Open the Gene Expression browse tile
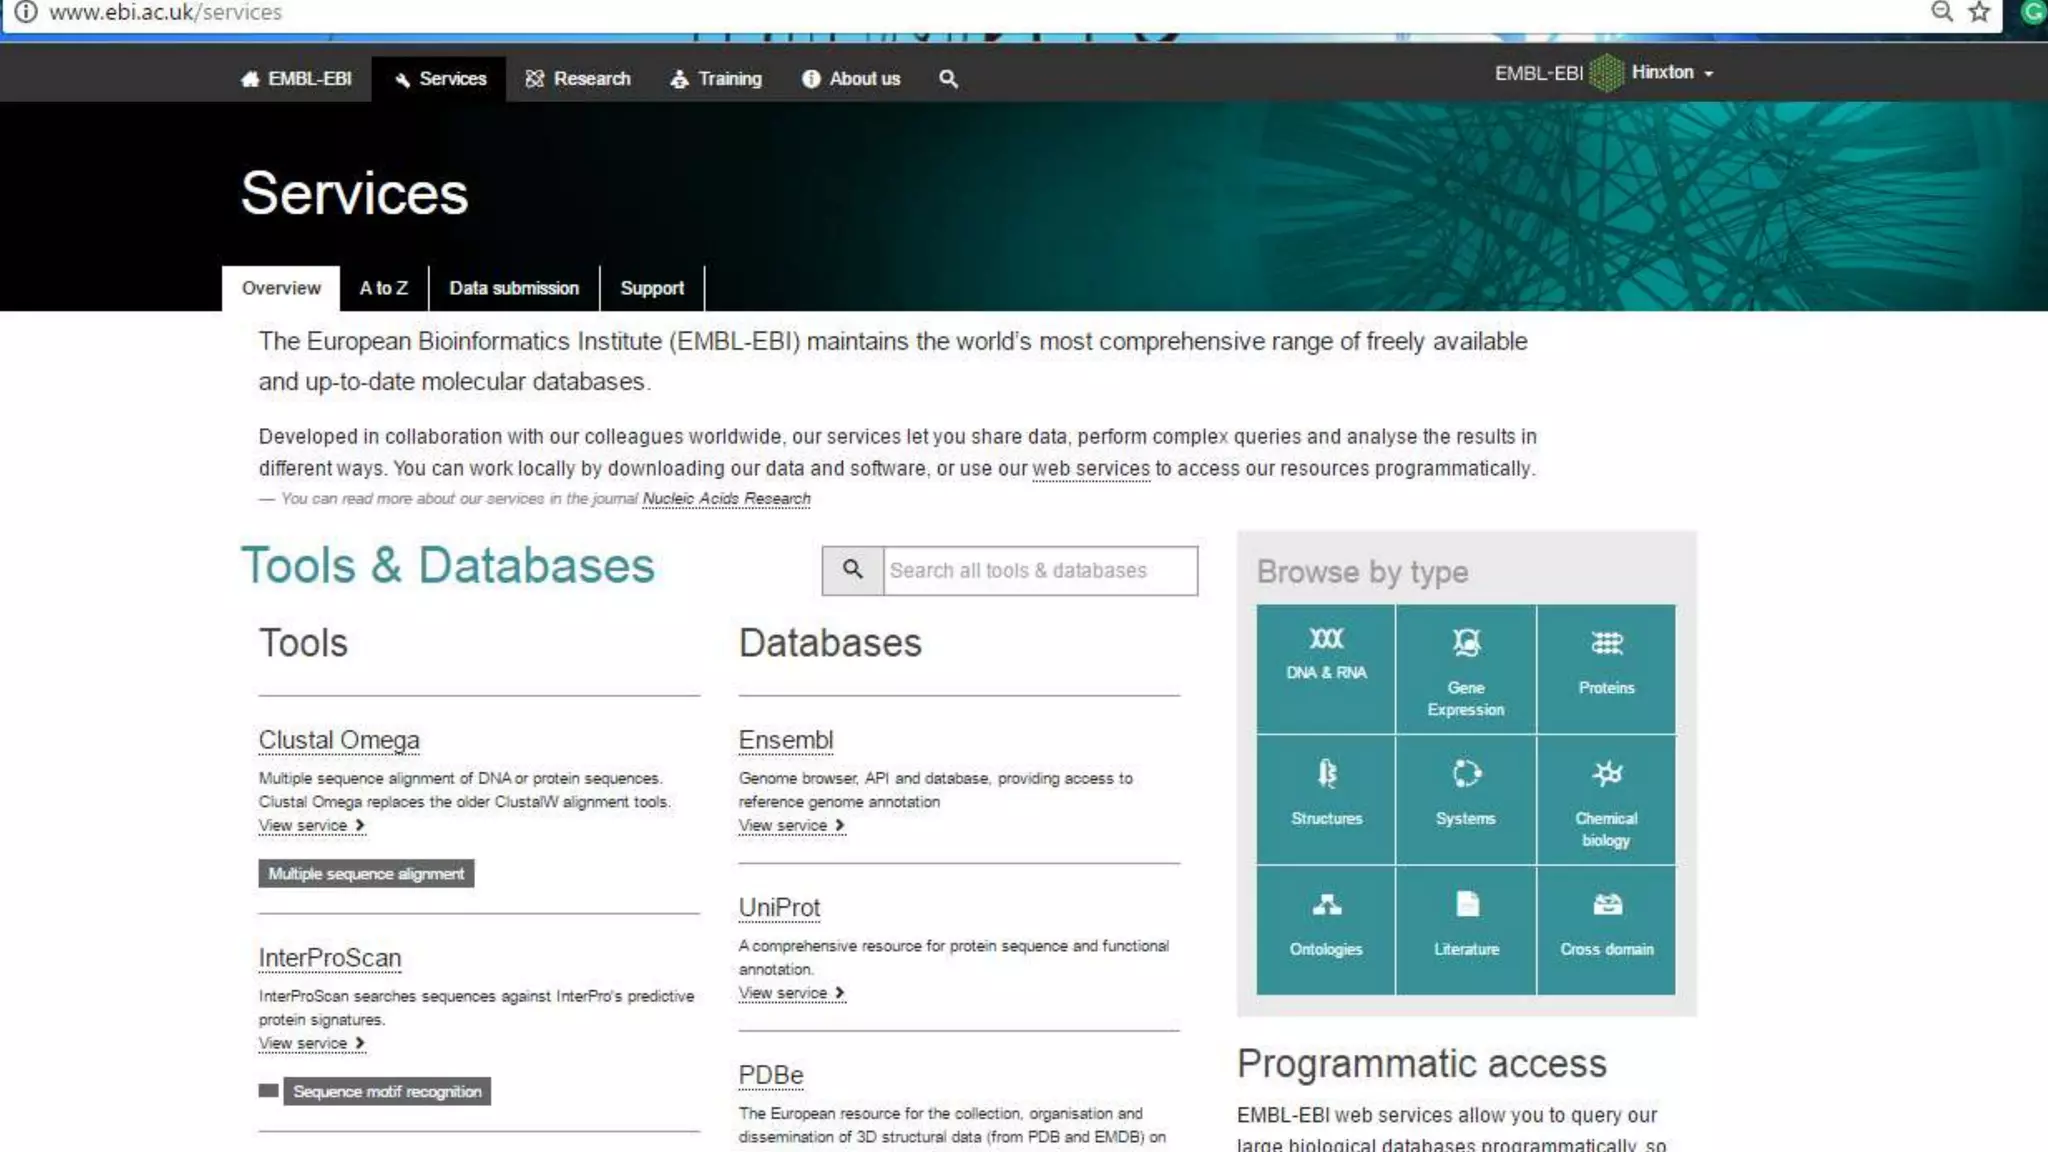The width and height of the screenshot is (2048, 1152). click(x=1465, y=668)
